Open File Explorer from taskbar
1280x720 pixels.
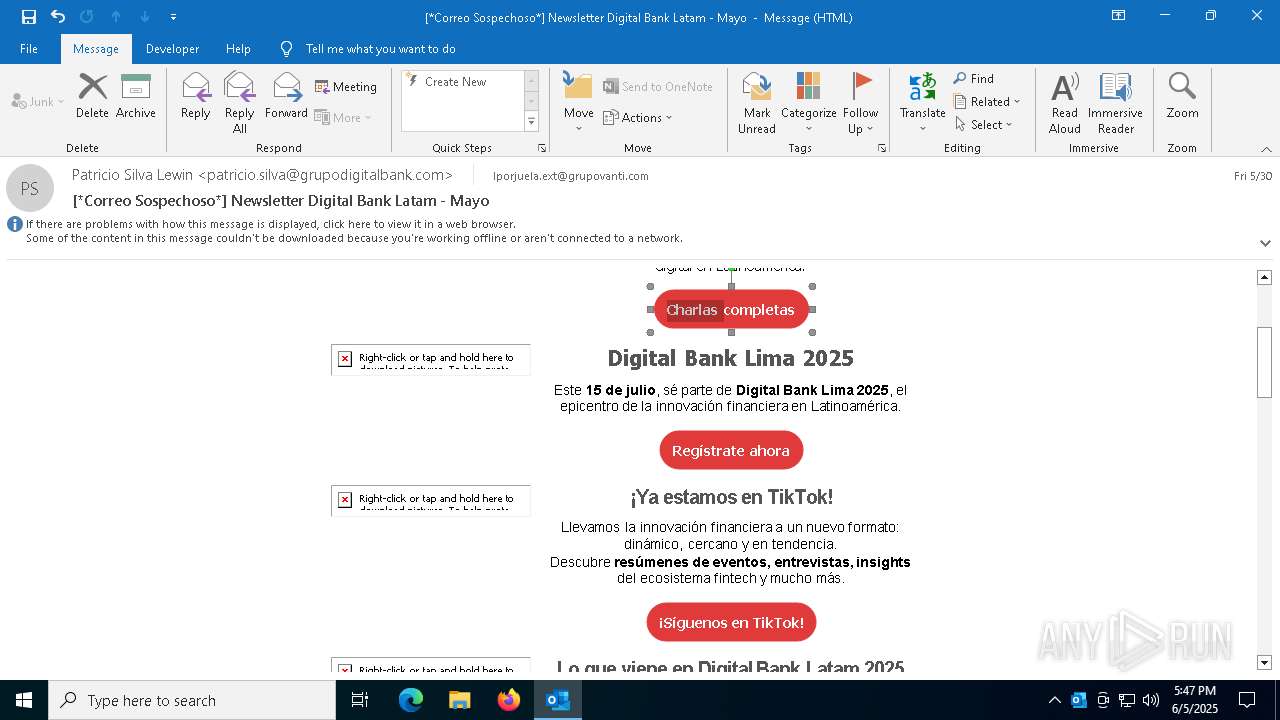tap(460, 700)
